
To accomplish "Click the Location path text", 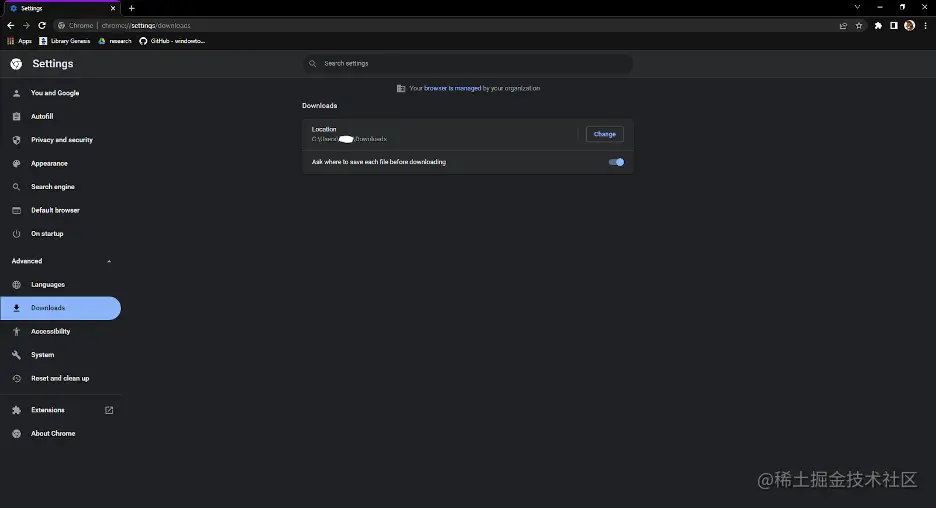I will pos(349,139).
